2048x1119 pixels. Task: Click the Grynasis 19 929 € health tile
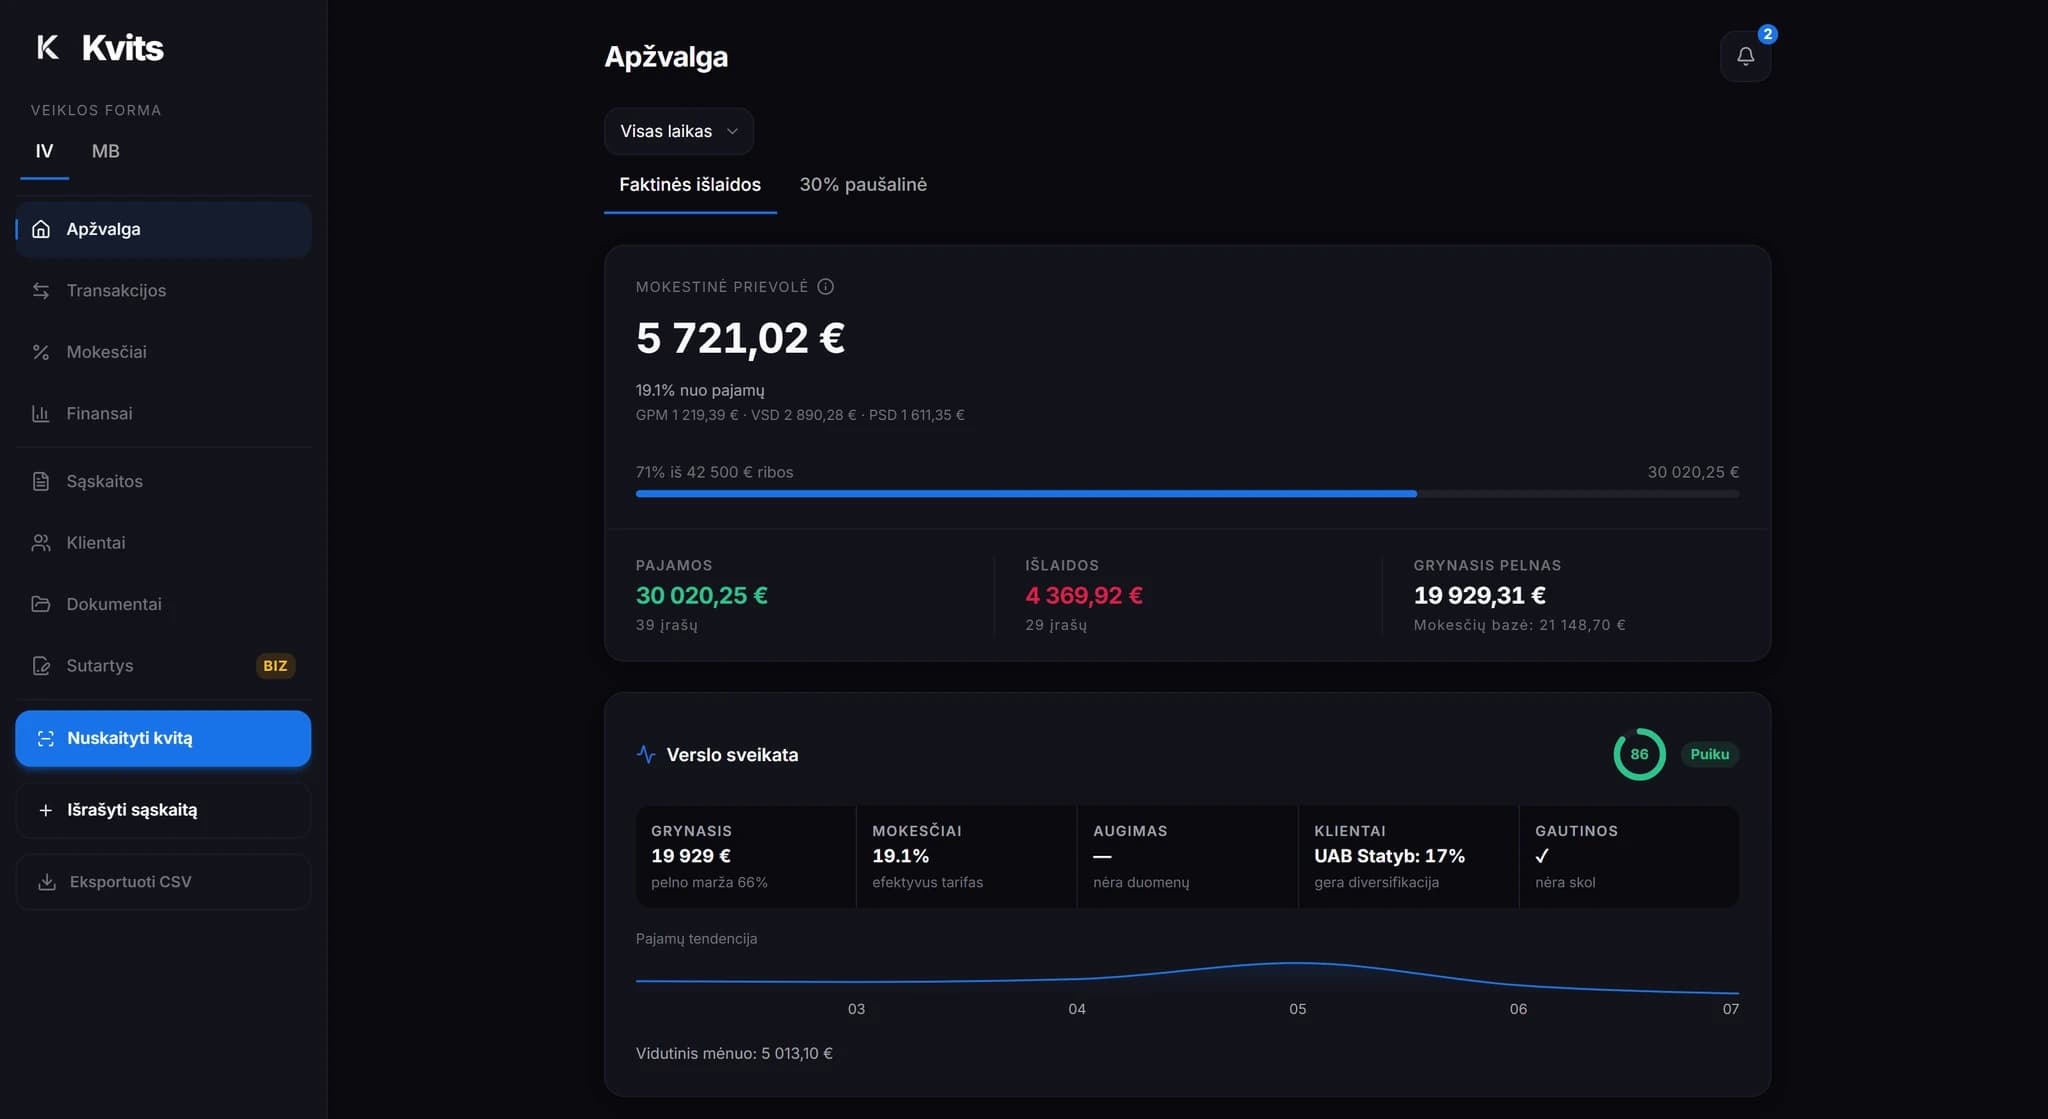click(x=745, y=857)
